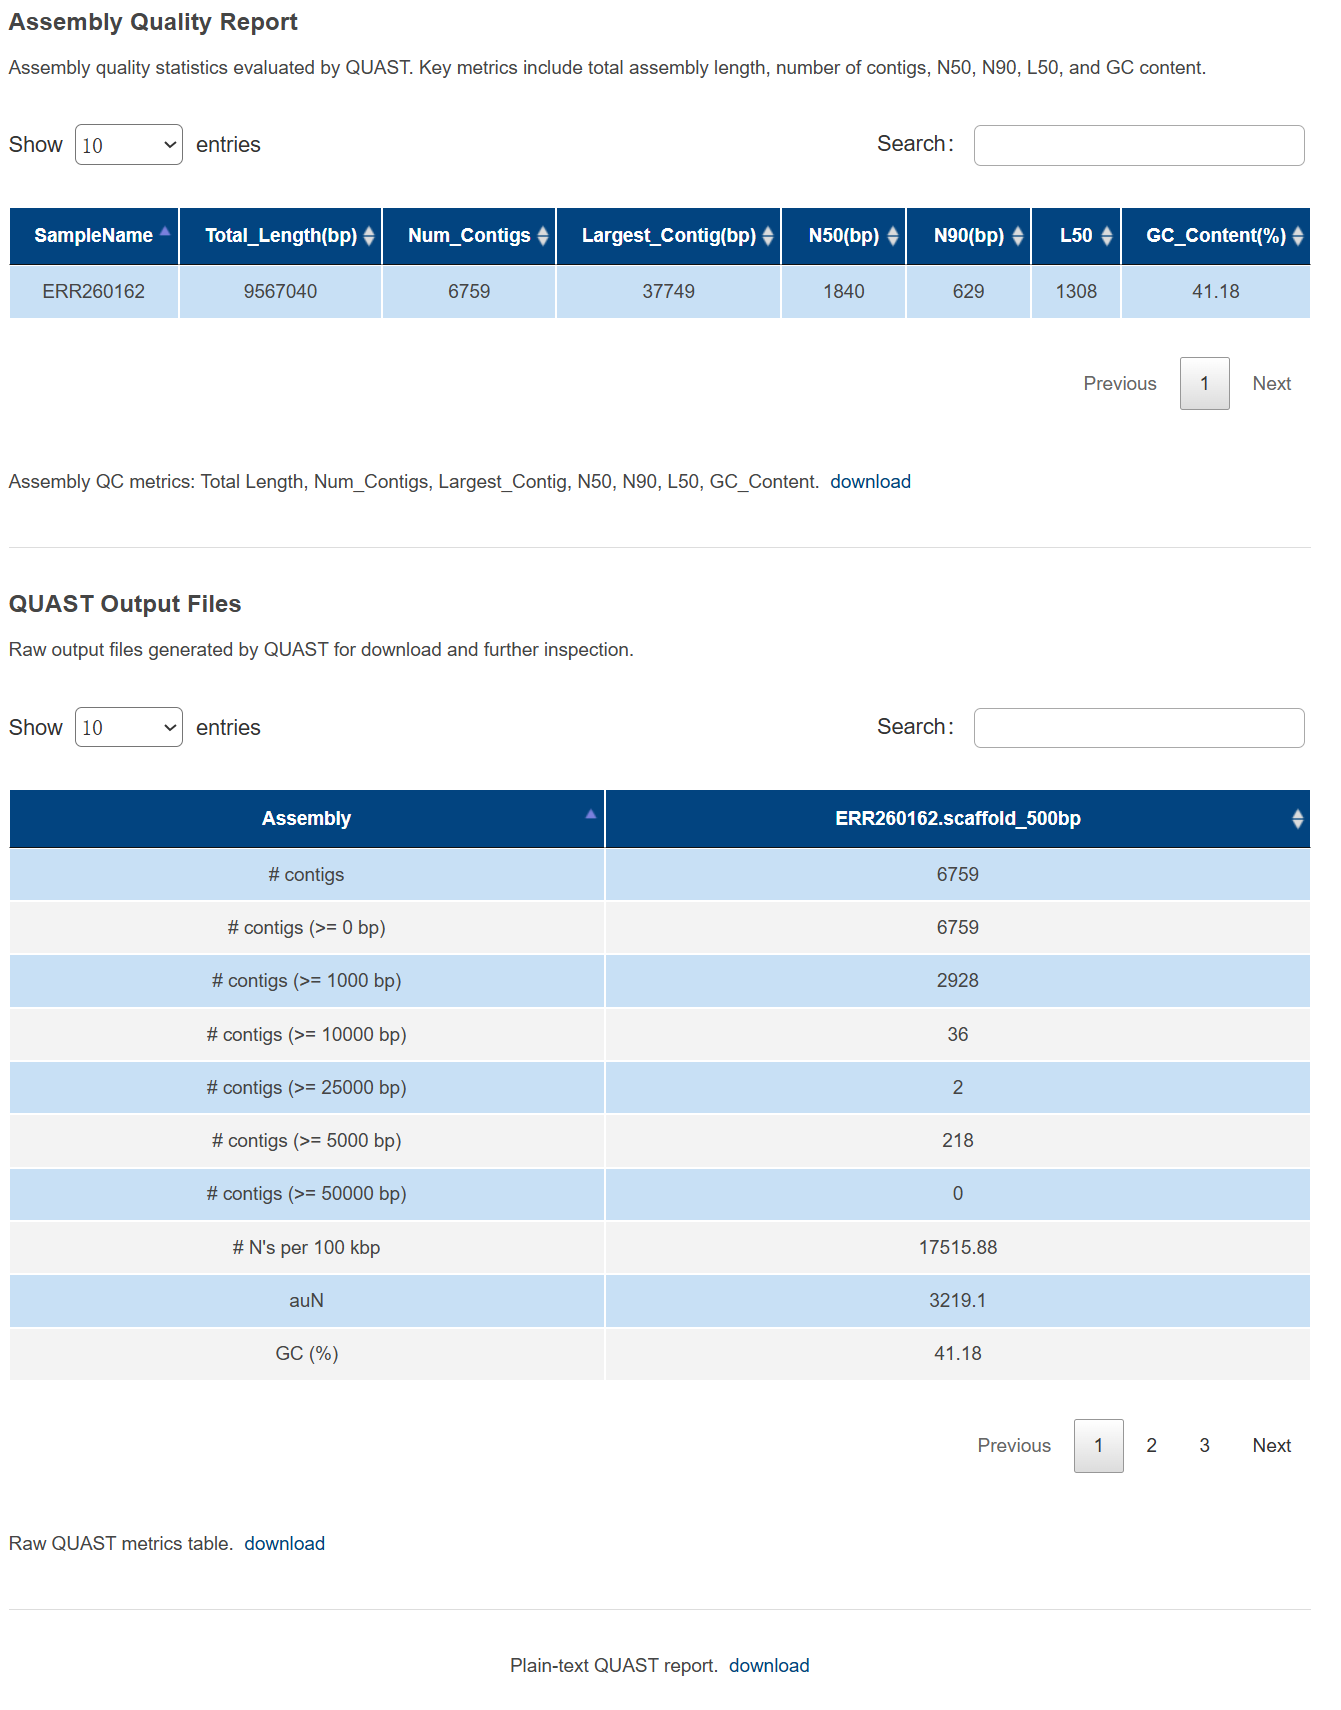Viewport: 1341px width, 1710px height.
Task: Click the largest contig value 37749
Action: point(668,292)
